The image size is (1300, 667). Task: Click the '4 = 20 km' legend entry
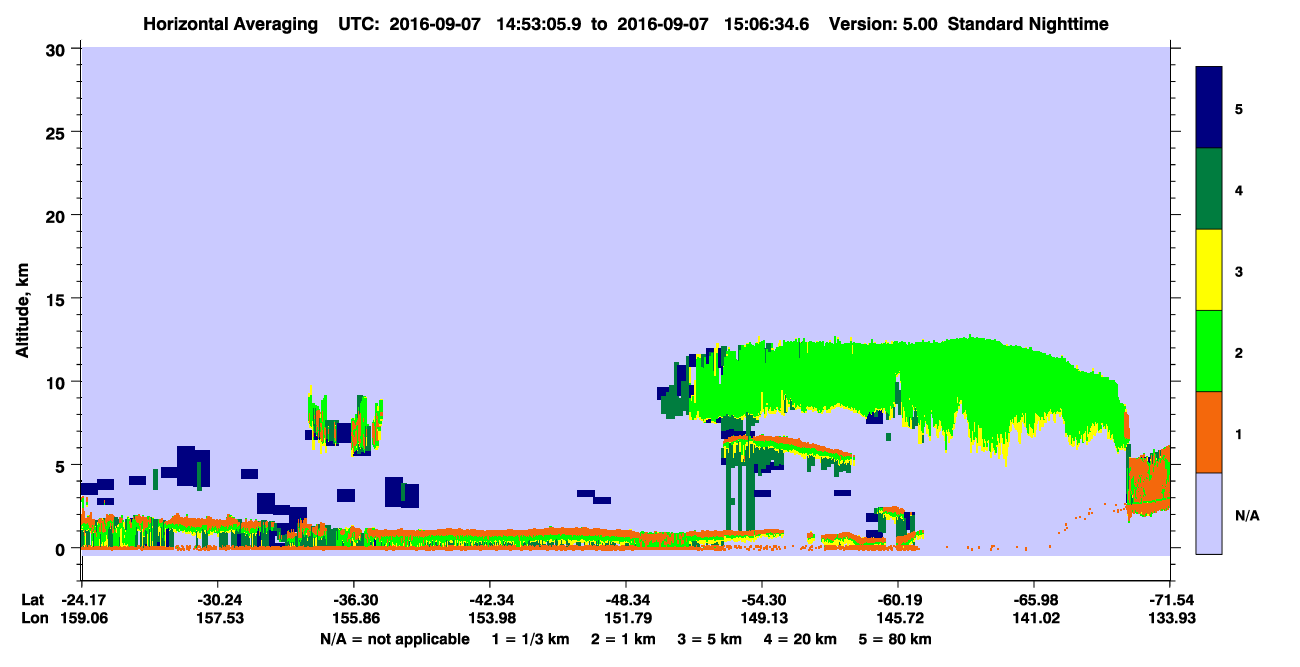click(800, 639)
